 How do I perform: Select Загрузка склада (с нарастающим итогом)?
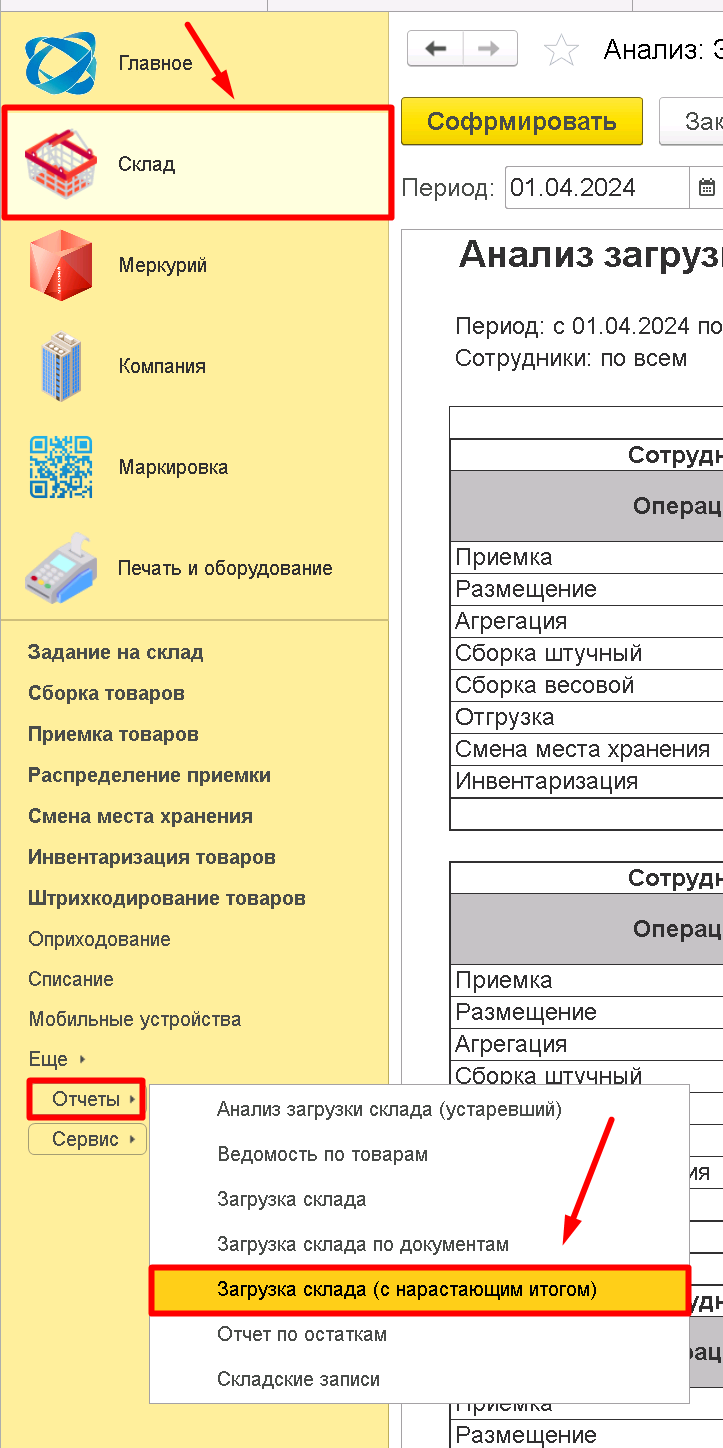(419, 1290)
